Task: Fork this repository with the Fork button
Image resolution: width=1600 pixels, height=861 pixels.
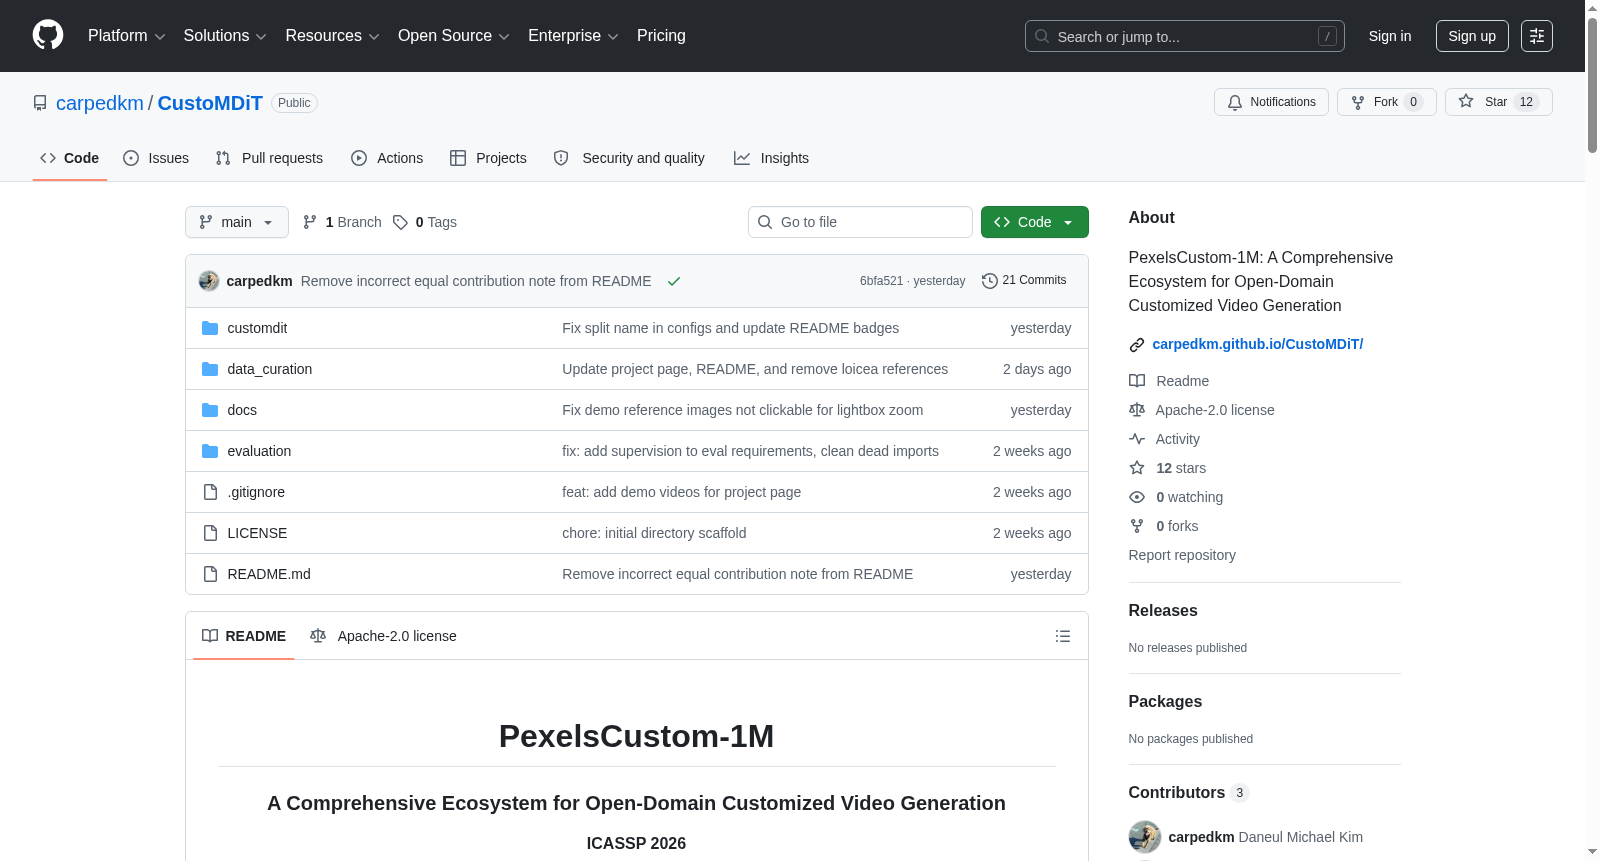Action: pos(1387,102)
